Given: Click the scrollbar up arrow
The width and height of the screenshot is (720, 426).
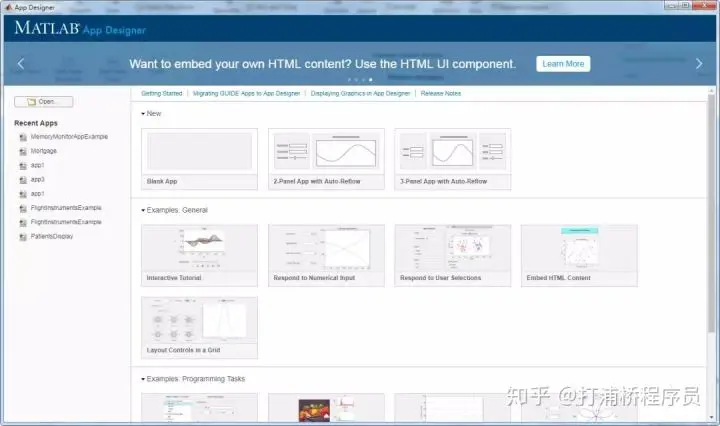Looking at the screenshot, I should [x=711, y=90].
